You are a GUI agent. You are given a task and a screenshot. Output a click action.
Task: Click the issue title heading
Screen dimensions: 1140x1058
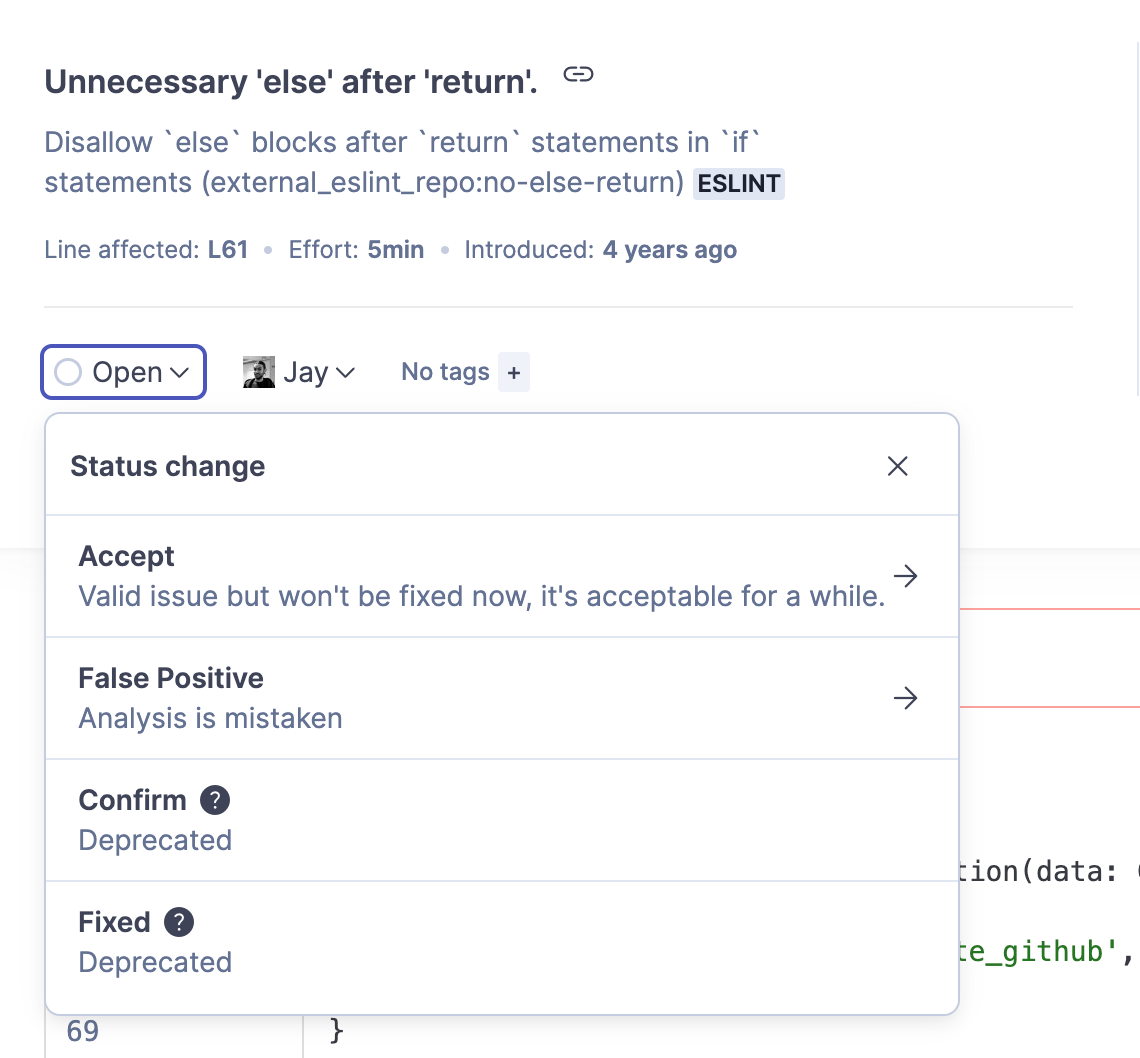click(291, 82)
